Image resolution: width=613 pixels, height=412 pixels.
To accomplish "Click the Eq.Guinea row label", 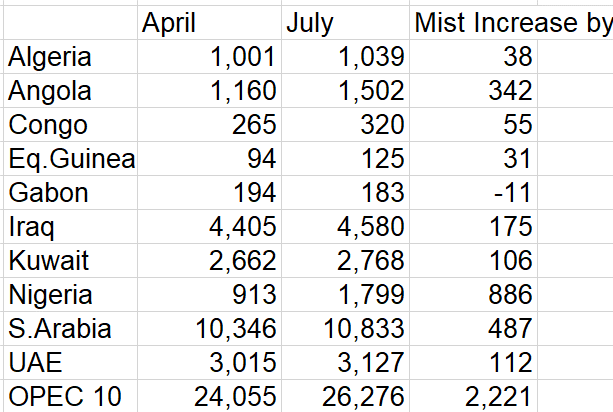I will click(x=70, y=159).
